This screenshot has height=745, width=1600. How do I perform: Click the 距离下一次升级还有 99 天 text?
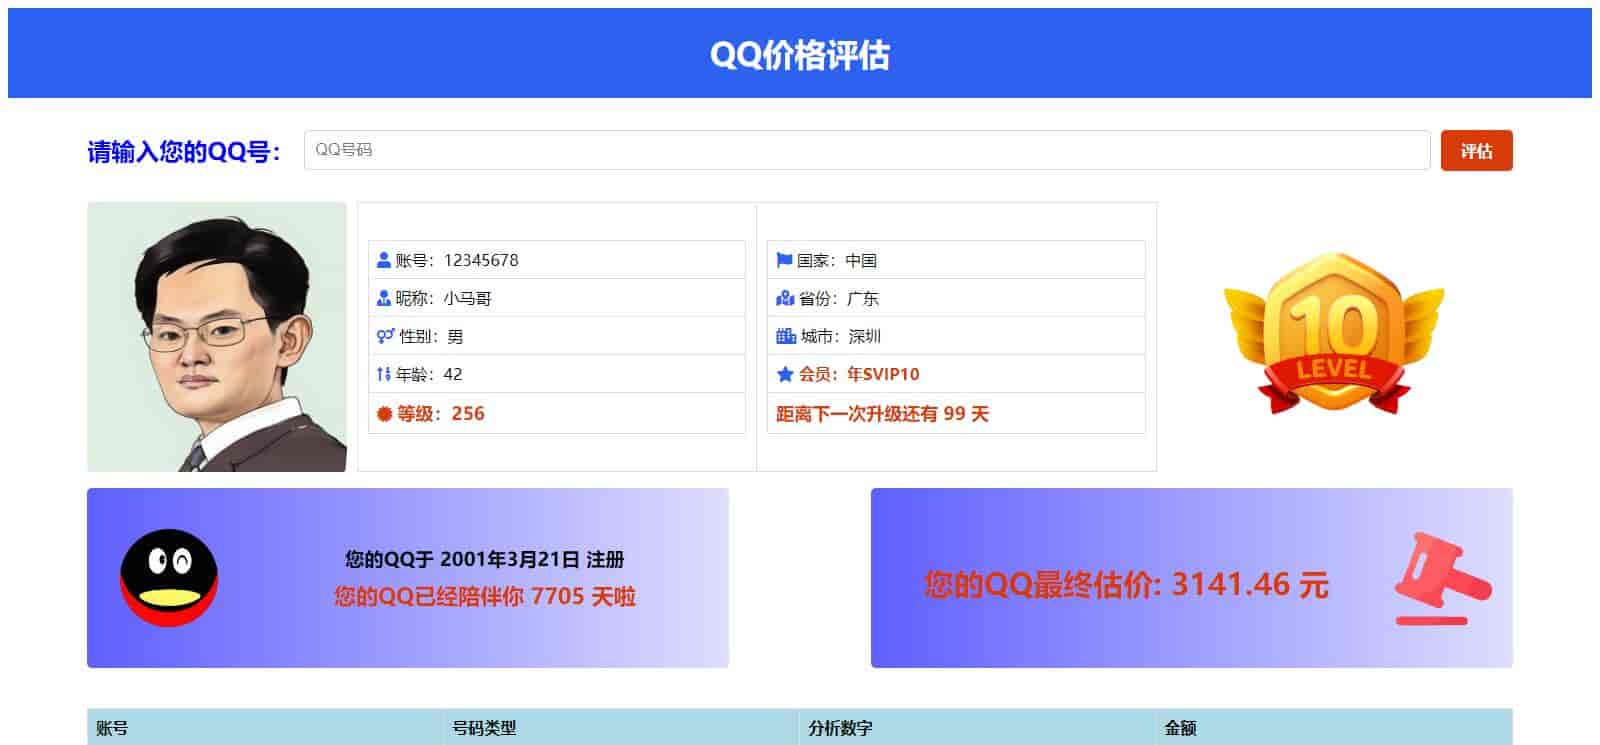(882, 413)
